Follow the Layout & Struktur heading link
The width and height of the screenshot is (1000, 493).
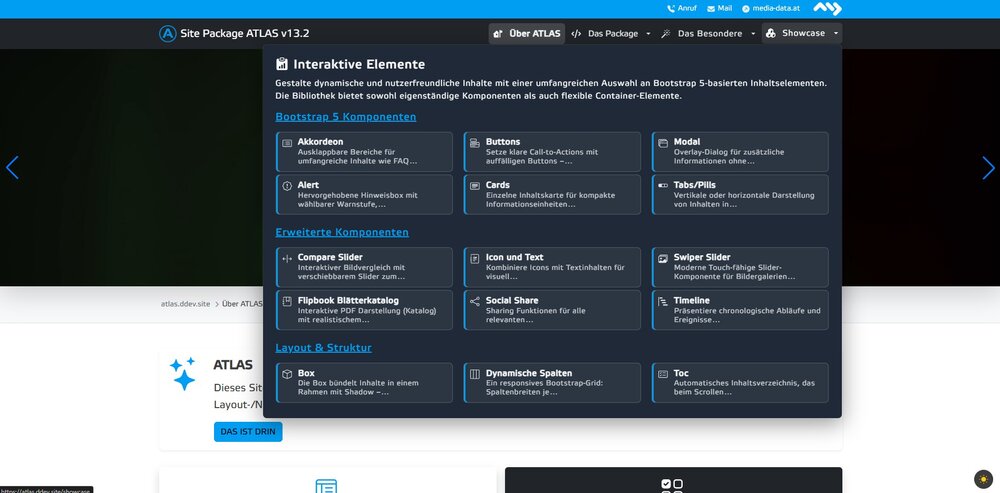323,348
